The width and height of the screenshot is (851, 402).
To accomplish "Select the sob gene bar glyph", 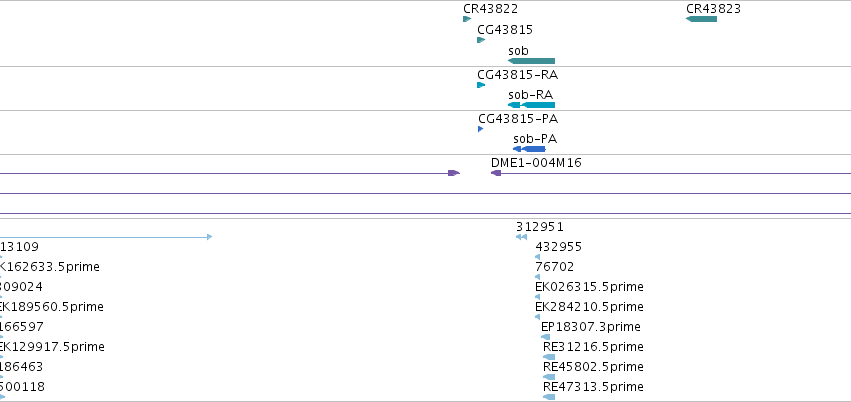I will pyautogui.click(x=531, y=61).
